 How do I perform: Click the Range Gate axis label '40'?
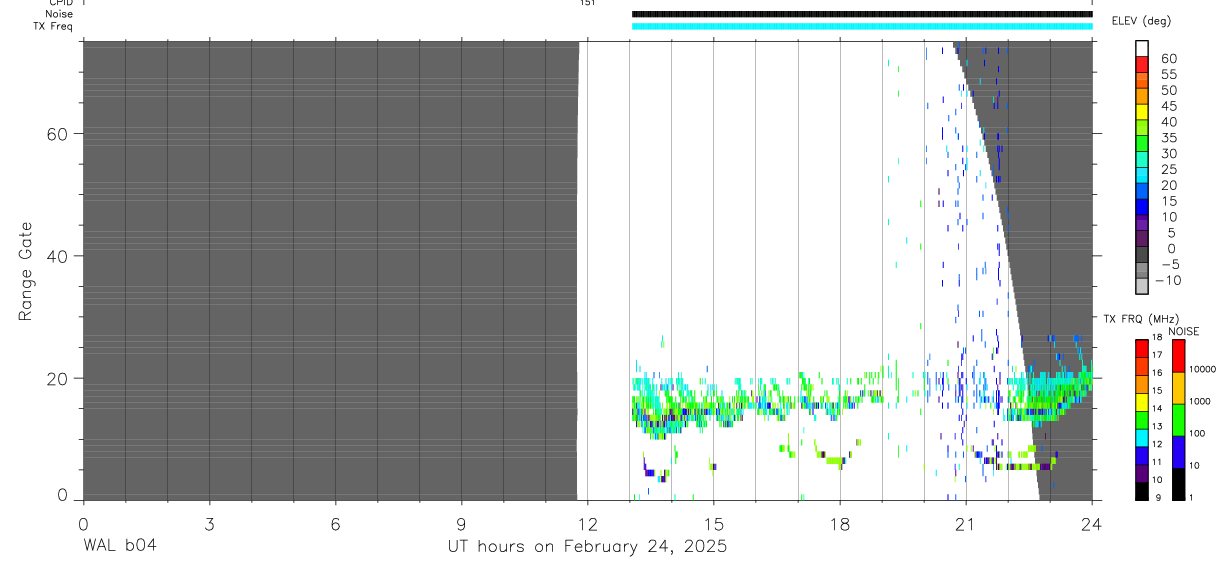pyautogui.click(x=58, y=256)
